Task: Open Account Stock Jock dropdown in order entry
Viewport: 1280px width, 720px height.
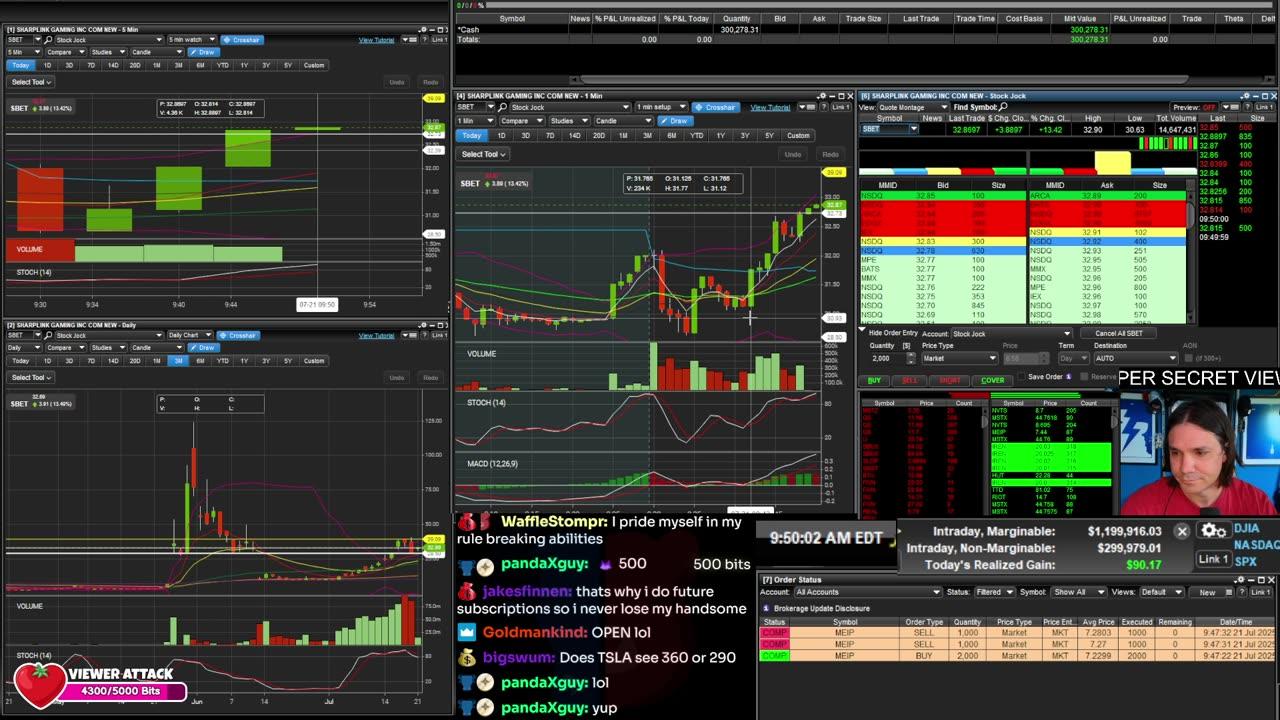Action: coord(1012,333)
